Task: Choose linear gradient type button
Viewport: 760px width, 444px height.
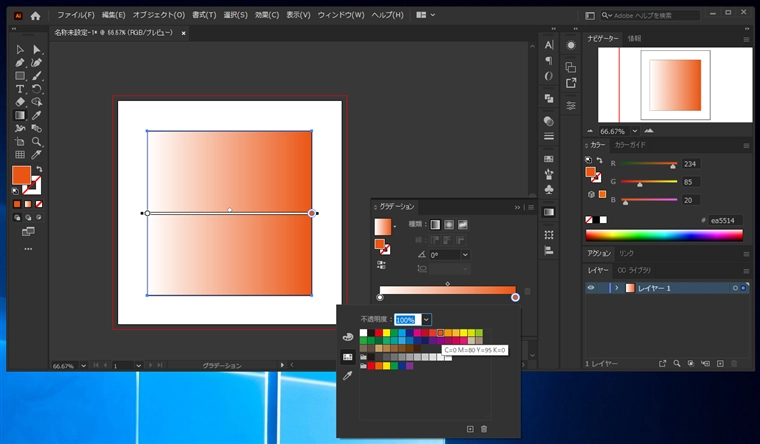Action: (x=435, y=224)
